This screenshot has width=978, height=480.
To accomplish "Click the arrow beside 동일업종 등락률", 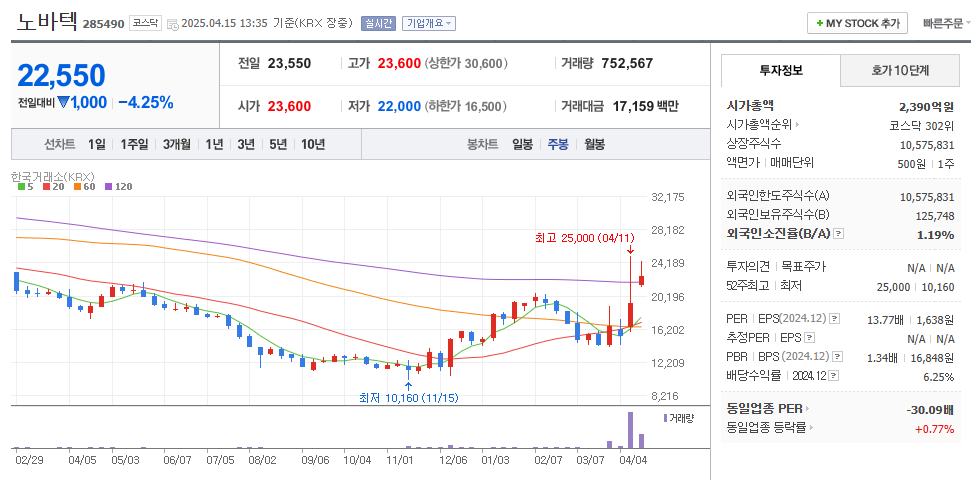I will (813, 428).
